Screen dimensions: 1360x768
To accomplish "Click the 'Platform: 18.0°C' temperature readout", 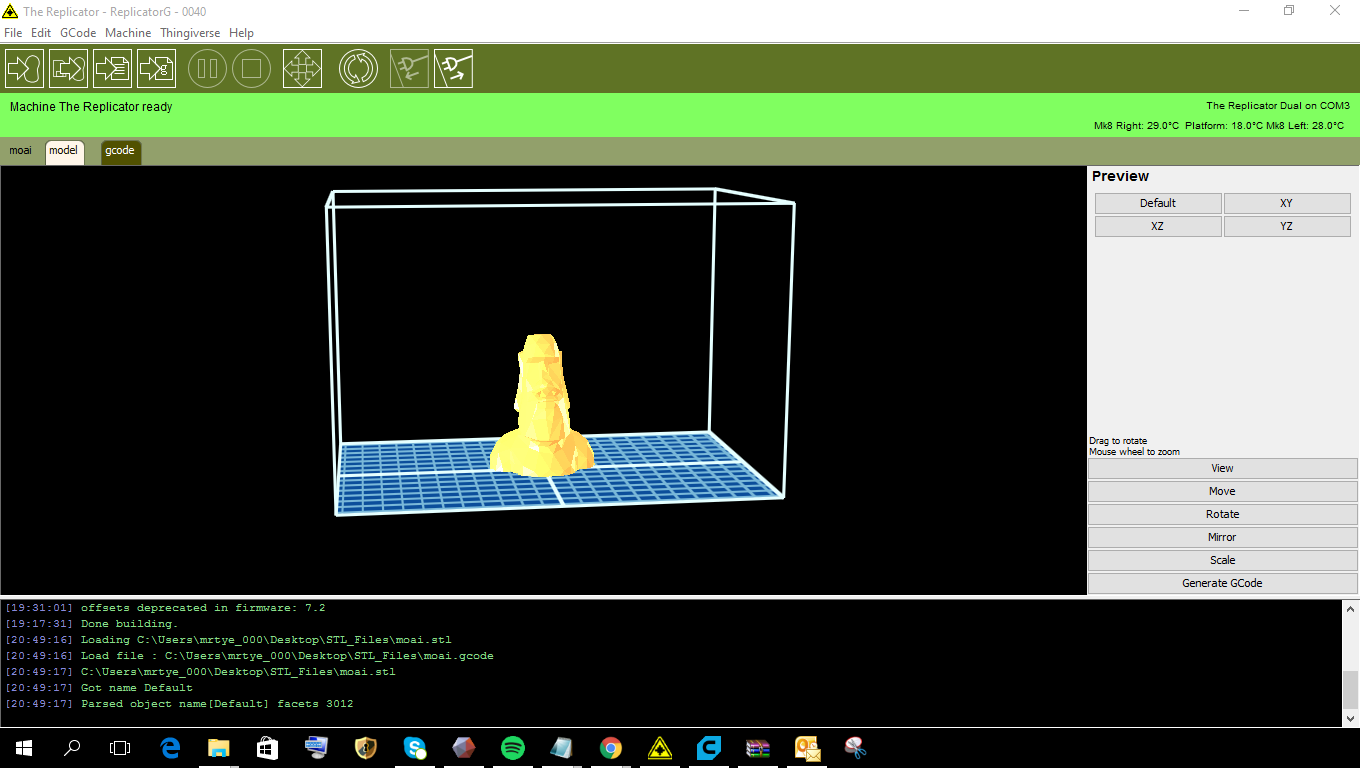I will (x=1224, y=126).
